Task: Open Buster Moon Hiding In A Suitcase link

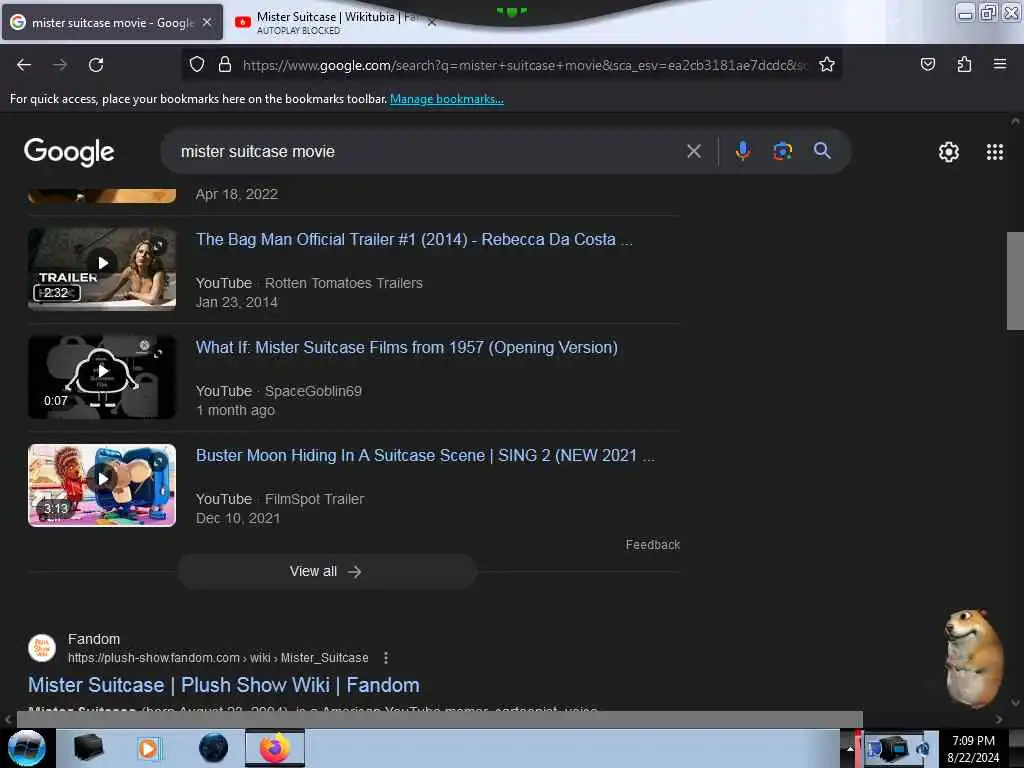Action: click(x=425, y=455)
